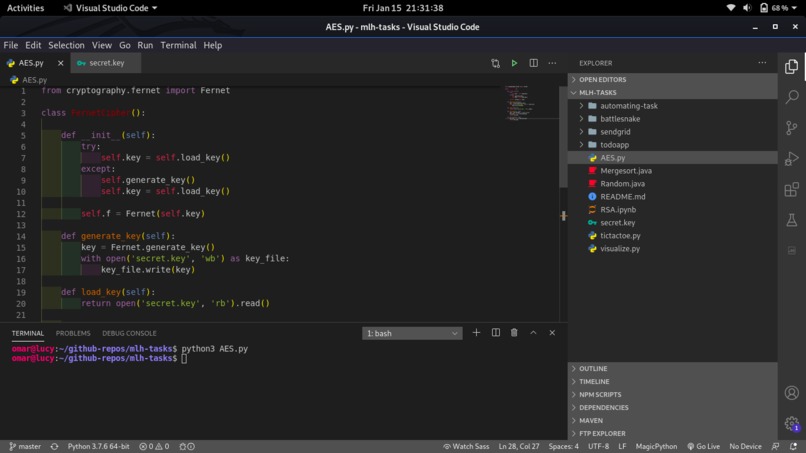Collapse the MLH-TASKS folder section
The image size is (806, 453).
pos(672,93)
